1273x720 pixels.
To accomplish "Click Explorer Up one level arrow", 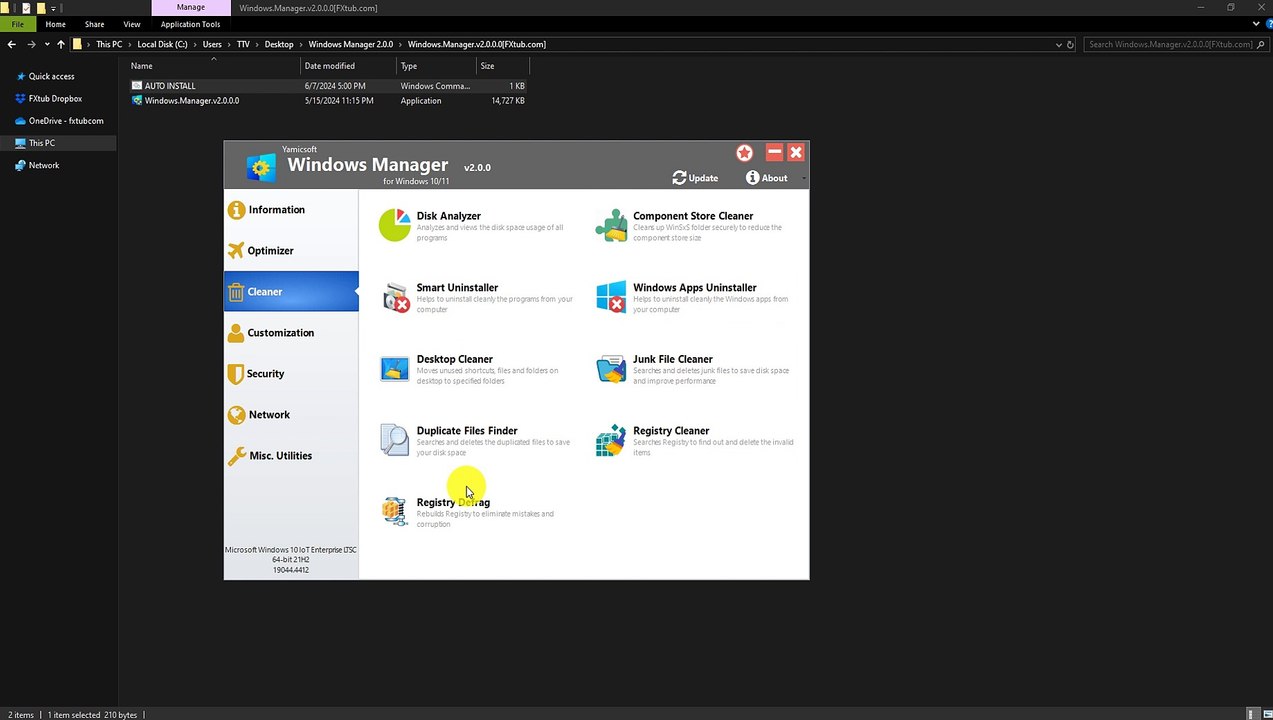I will coord(61,44).
